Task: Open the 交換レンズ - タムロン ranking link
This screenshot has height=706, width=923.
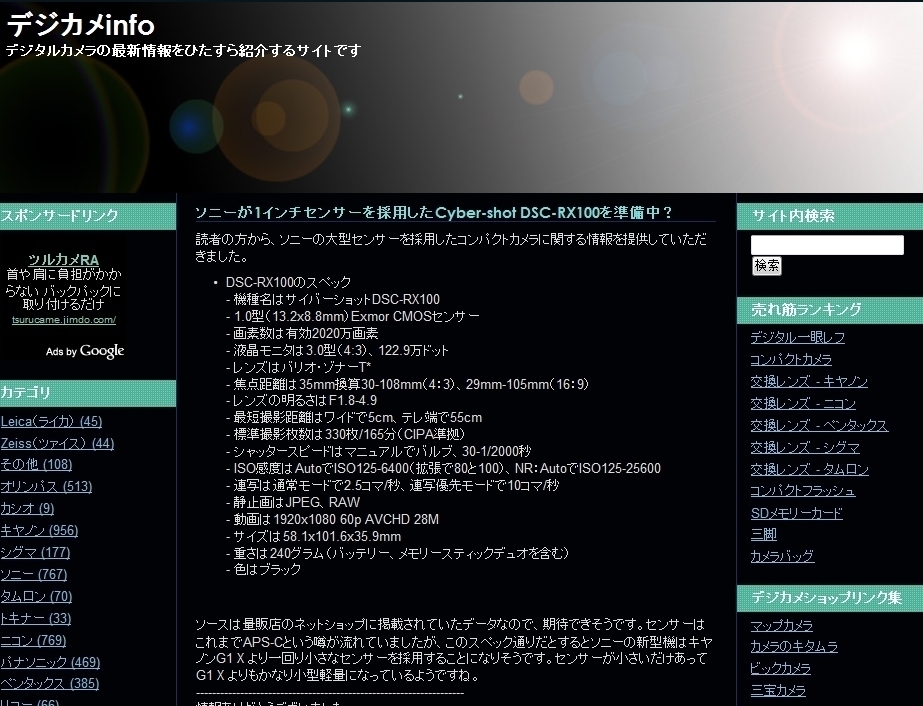Action: pos(809,469)
